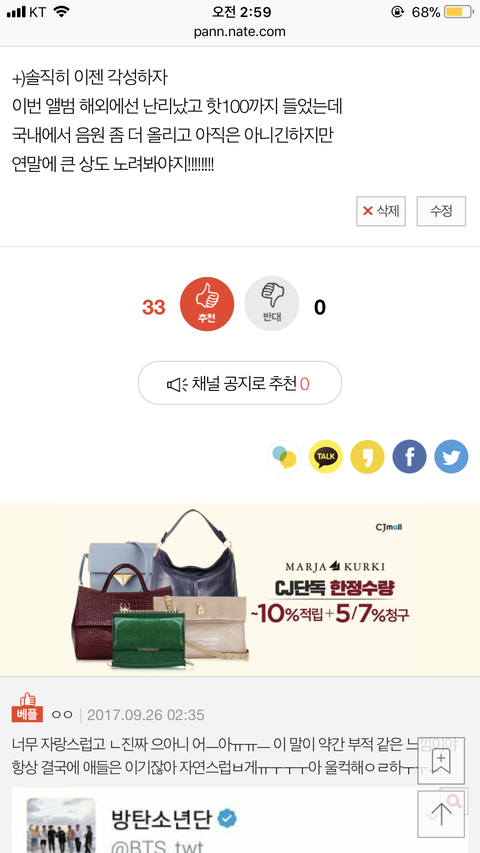Tap the recommendation count 33
This screenshot has height=853, width=480.
[153, 307]
